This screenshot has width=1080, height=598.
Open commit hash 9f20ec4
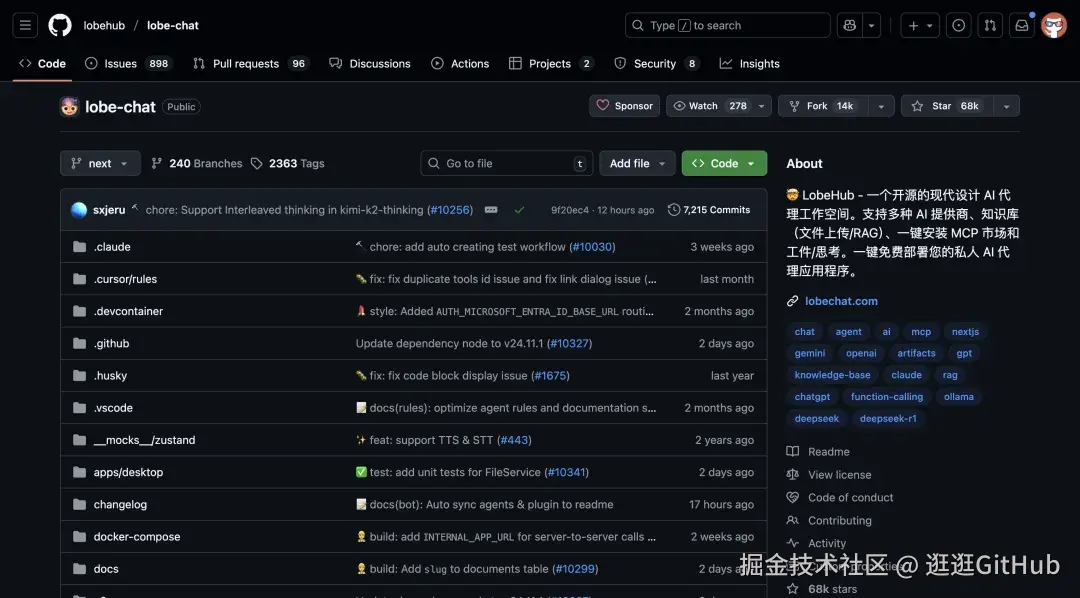pos(570,210)
